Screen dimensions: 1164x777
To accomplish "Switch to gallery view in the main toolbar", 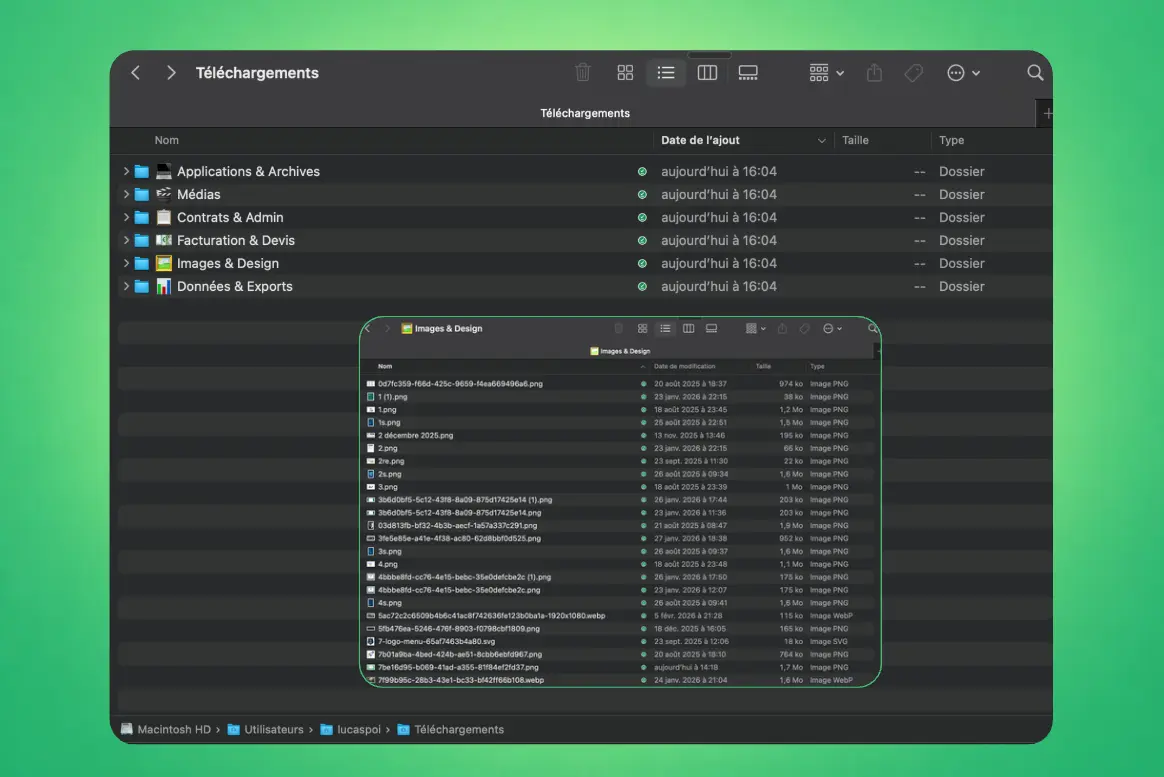I will pyautogui.click(x=748, y=73).
